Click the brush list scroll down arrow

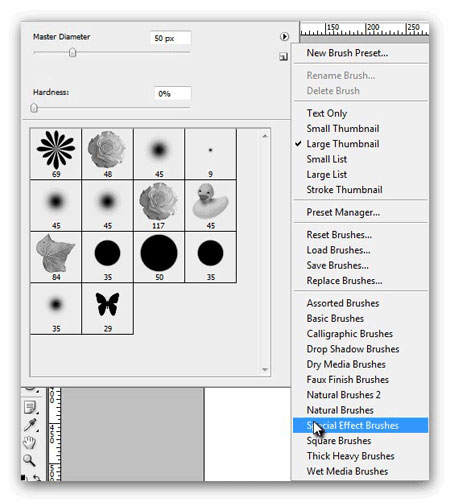265,369
